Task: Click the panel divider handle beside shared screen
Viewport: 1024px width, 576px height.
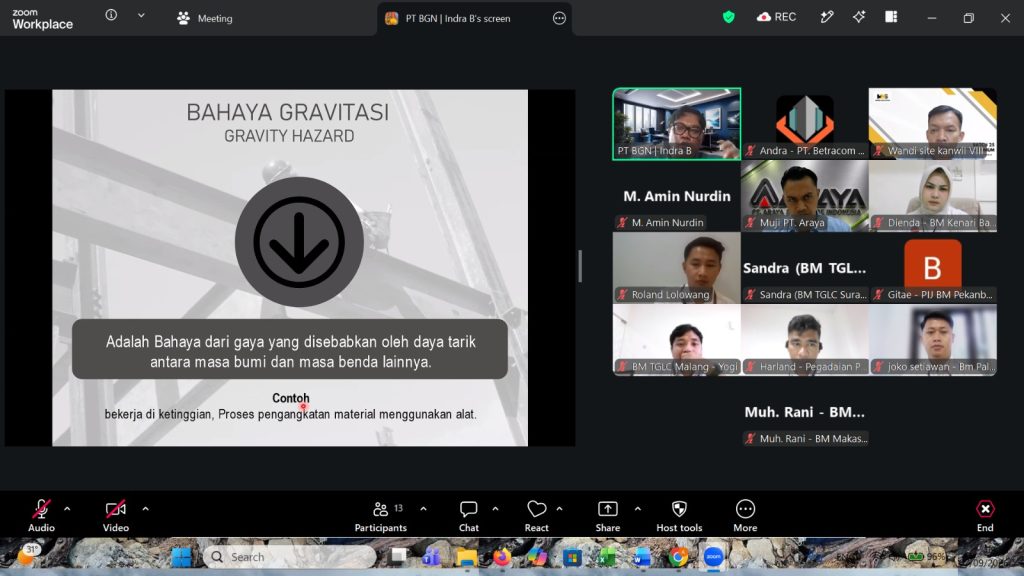Action: tap(580, 266)
